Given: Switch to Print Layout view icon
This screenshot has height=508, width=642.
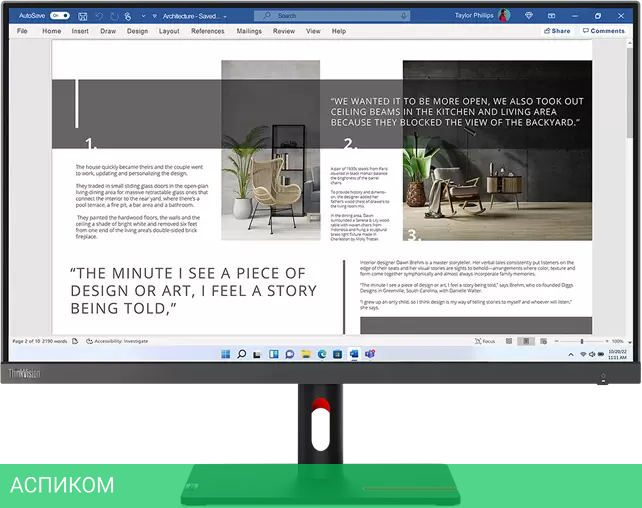Looking at the screenshot, I should (x=525, y=341).
